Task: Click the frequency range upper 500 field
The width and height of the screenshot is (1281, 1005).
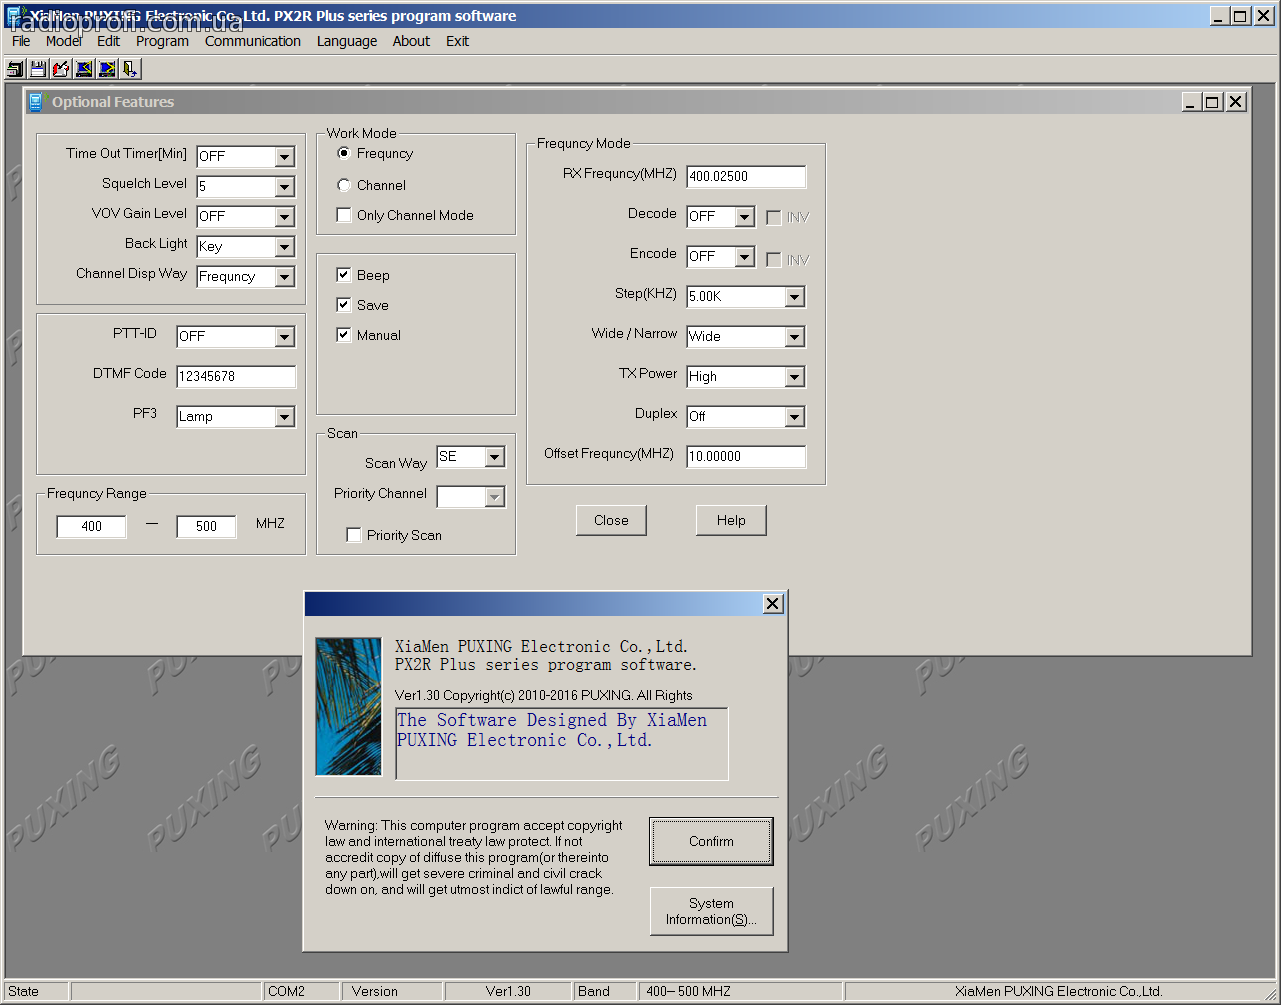Action: 206,527
